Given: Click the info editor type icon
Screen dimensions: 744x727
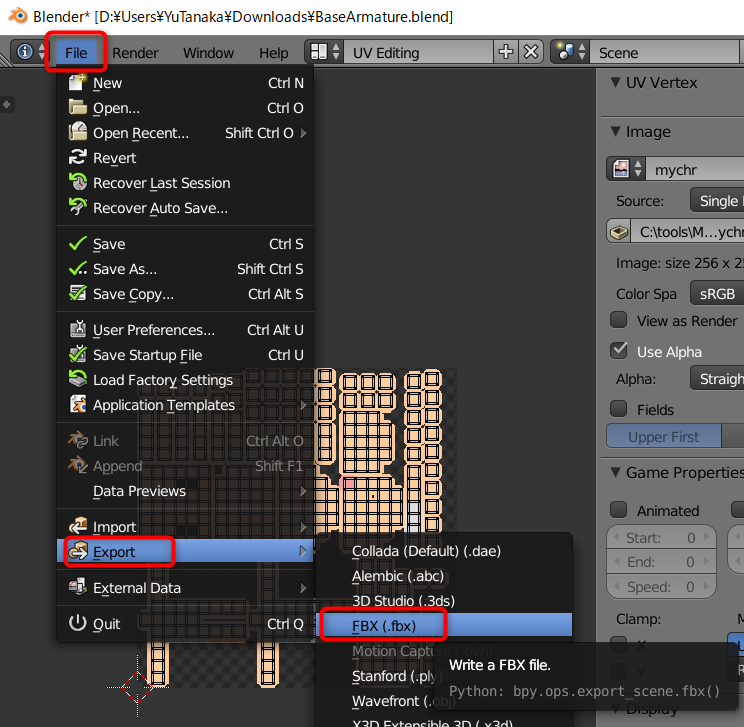Looking at the screenshot, I should (x=25, y=52).
